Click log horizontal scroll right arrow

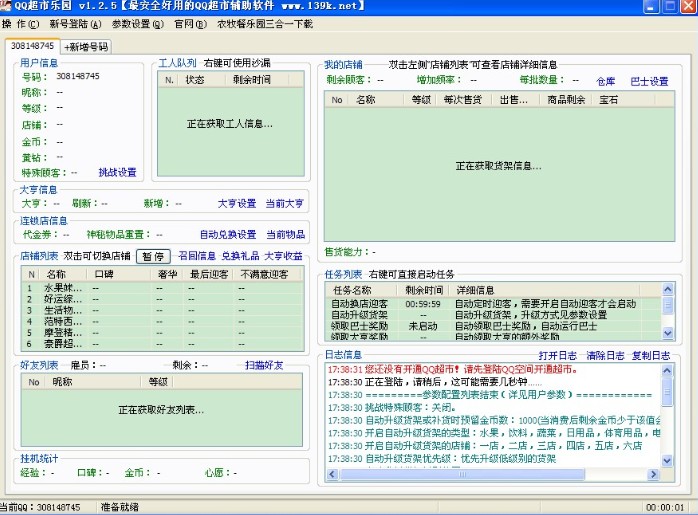coord(653,474)
